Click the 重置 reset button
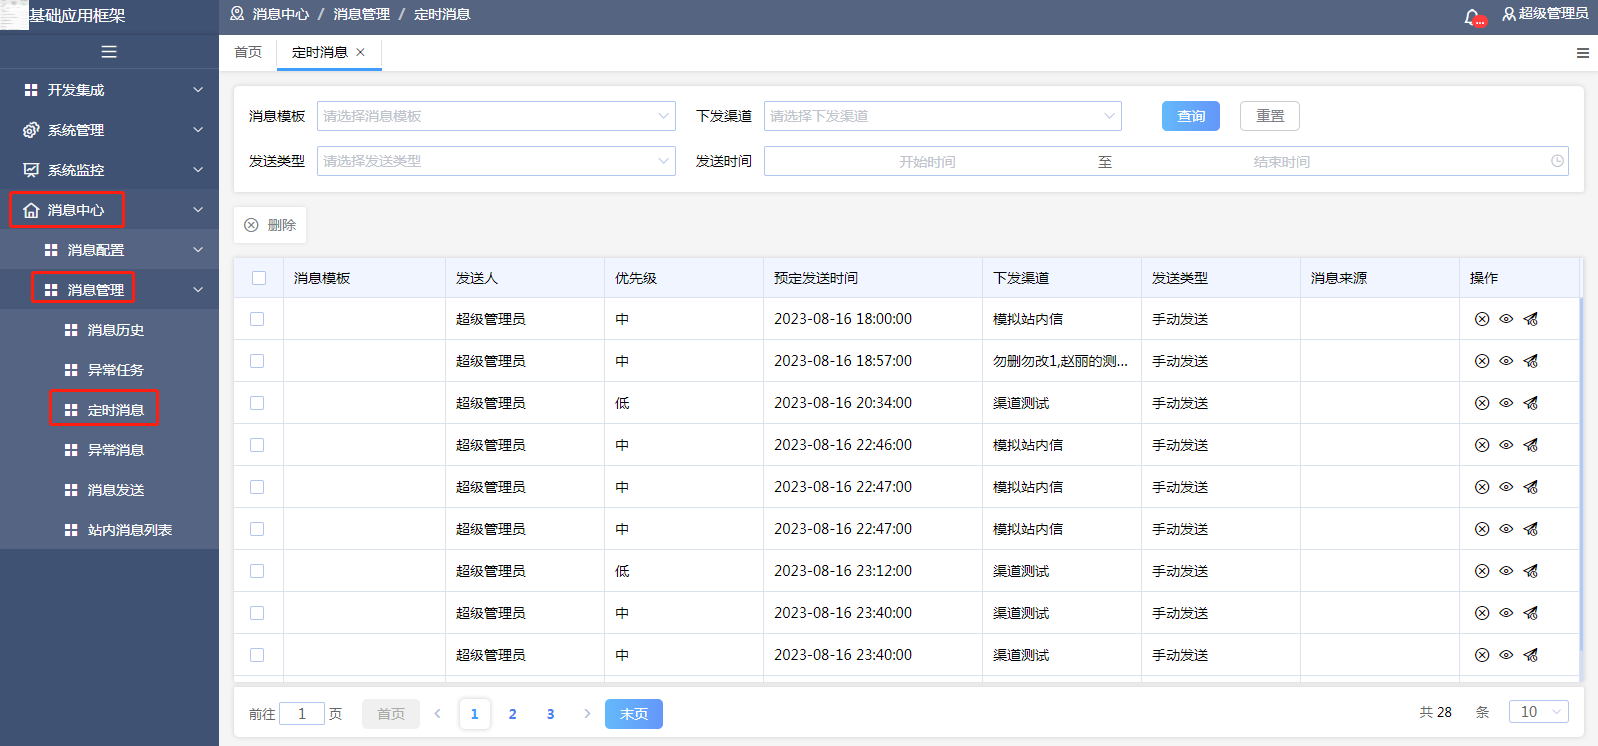1598x746 pixels. point(1270,116)
